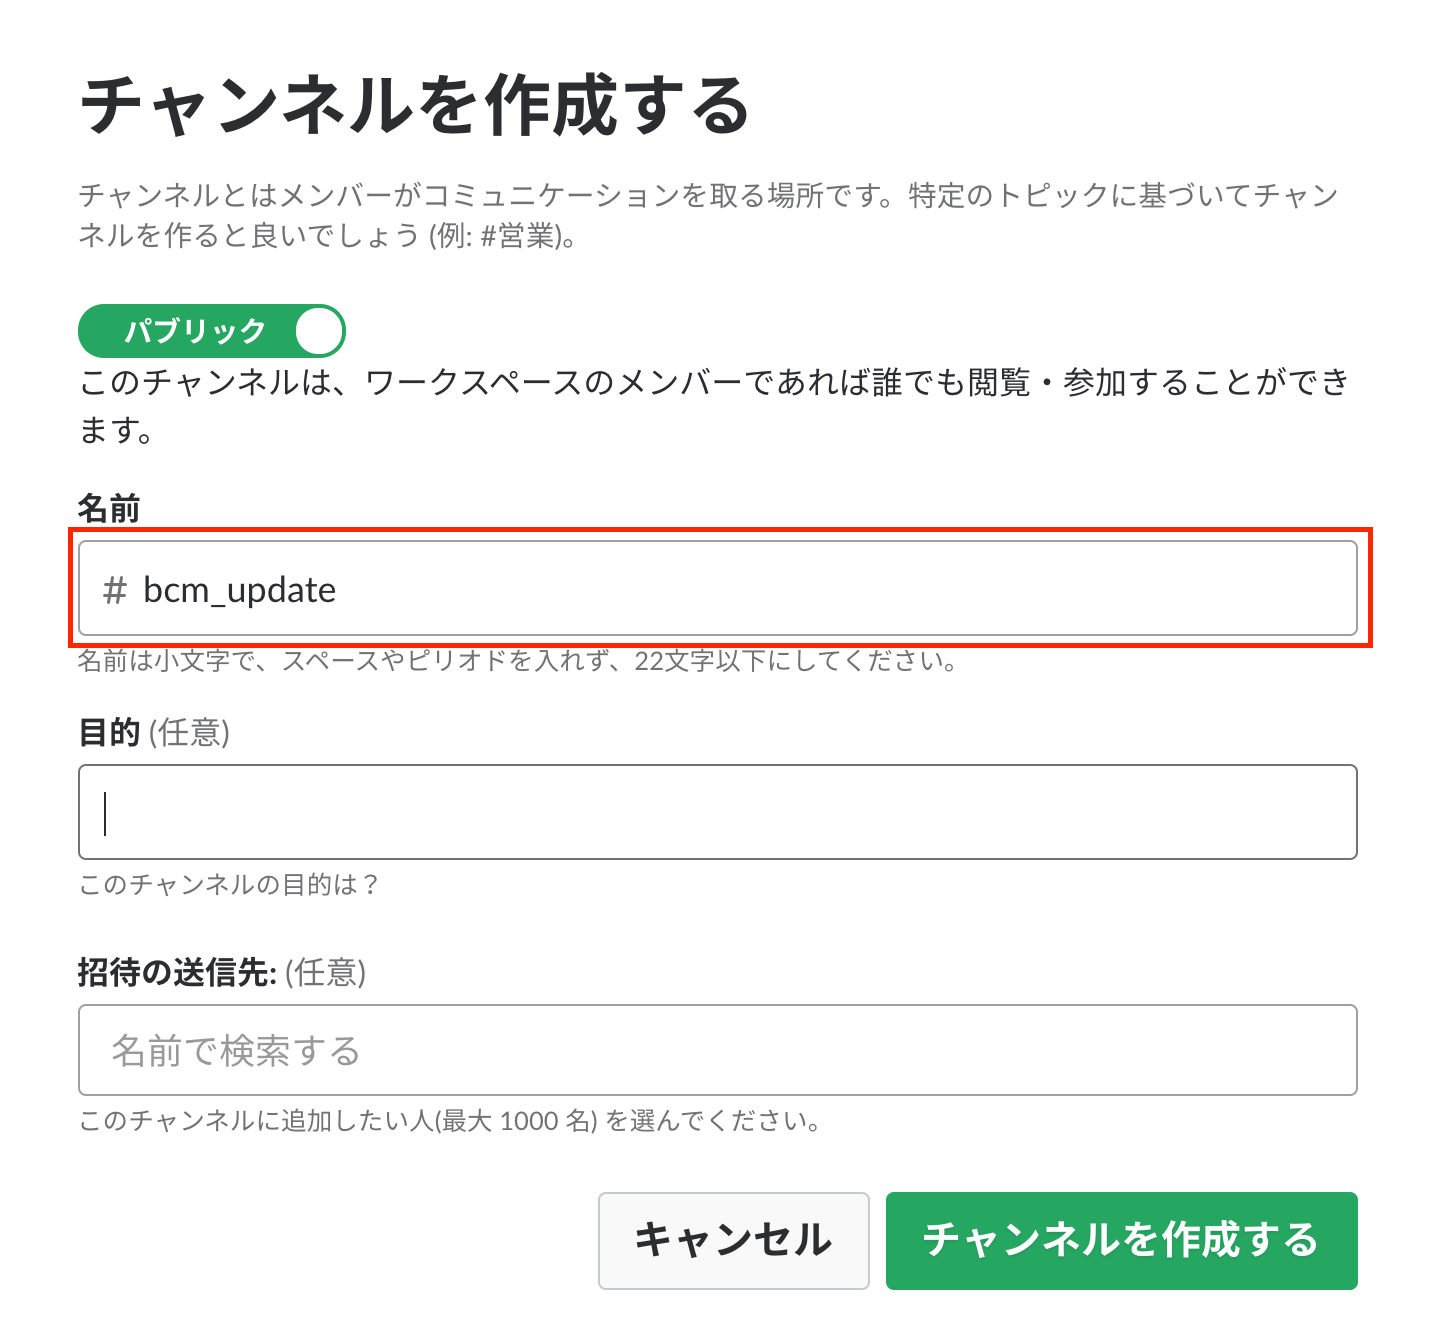The image size is (1432, 1334).
Task: Click the チャンネルを作成する heading at the top
Action: pos(414,106)
